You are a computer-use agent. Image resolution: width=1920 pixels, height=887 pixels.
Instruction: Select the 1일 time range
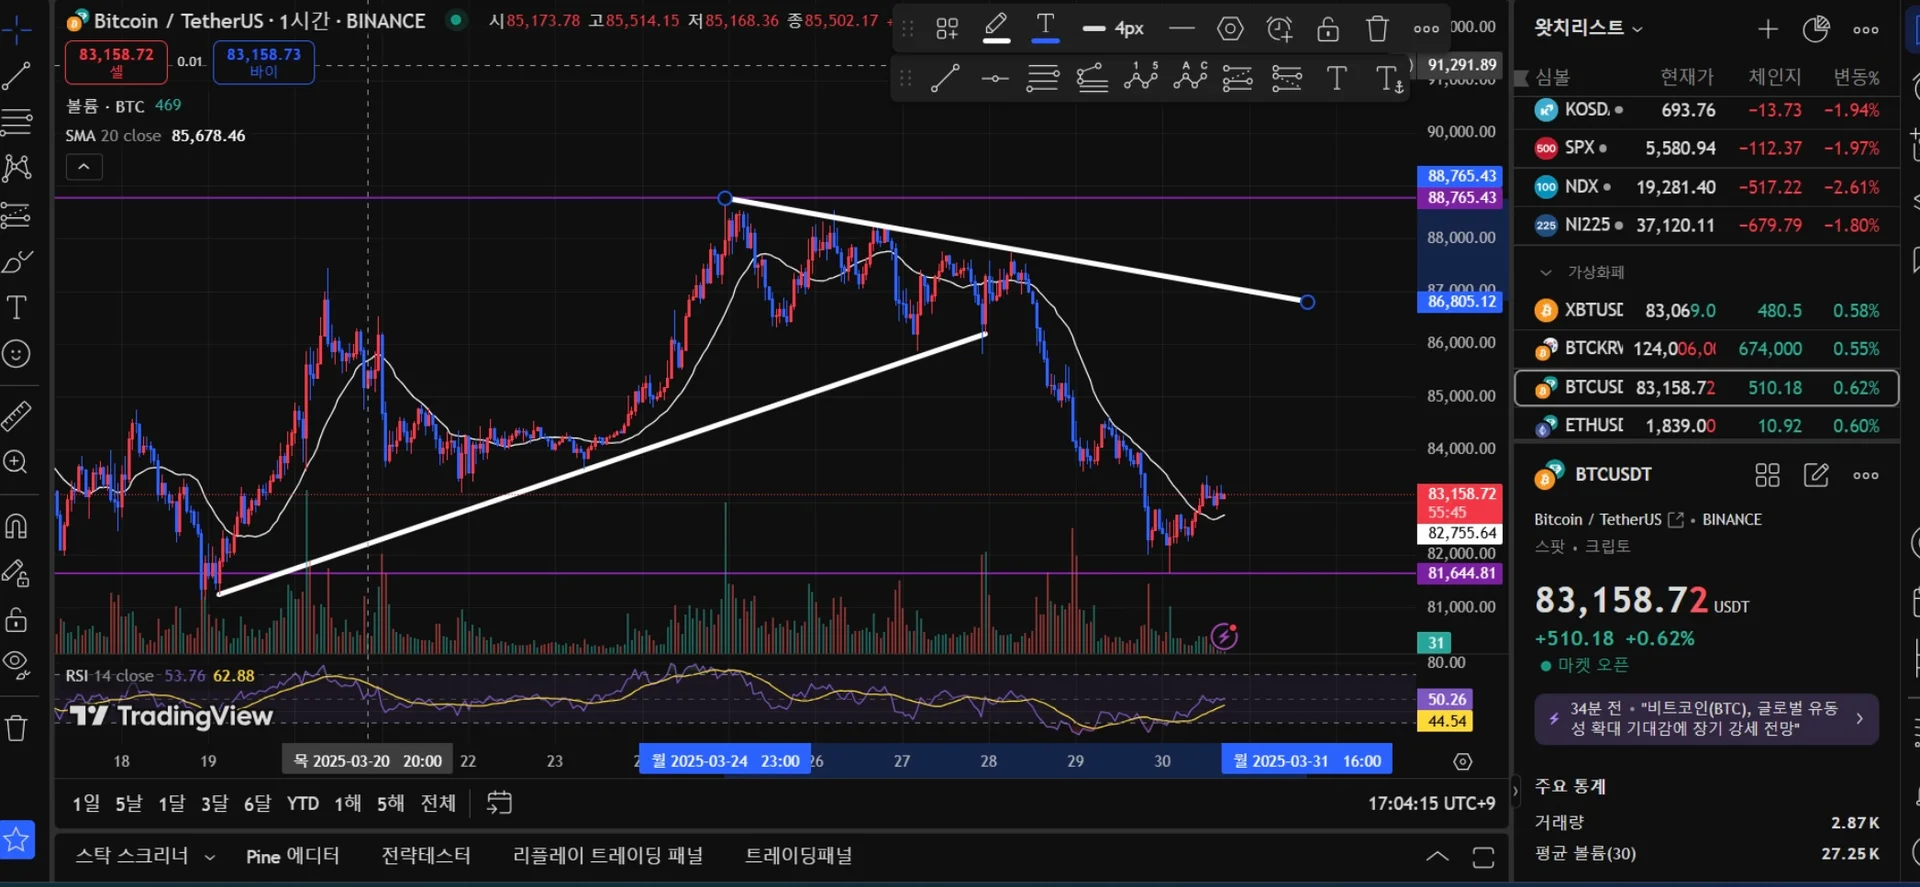click(86, 803)
